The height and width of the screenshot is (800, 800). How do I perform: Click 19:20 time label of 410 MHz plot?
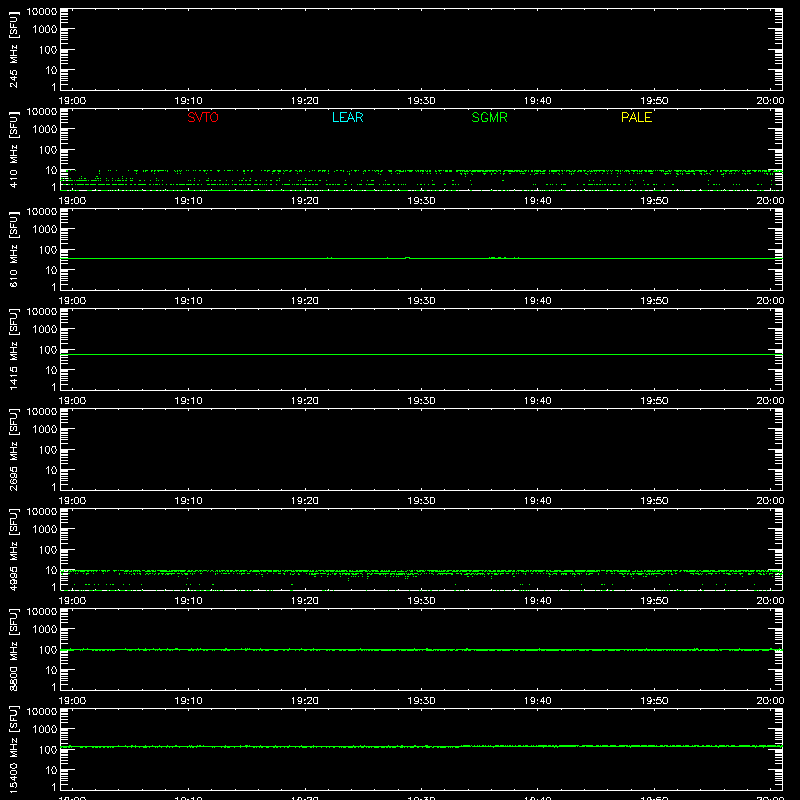[x=305, y=201]
